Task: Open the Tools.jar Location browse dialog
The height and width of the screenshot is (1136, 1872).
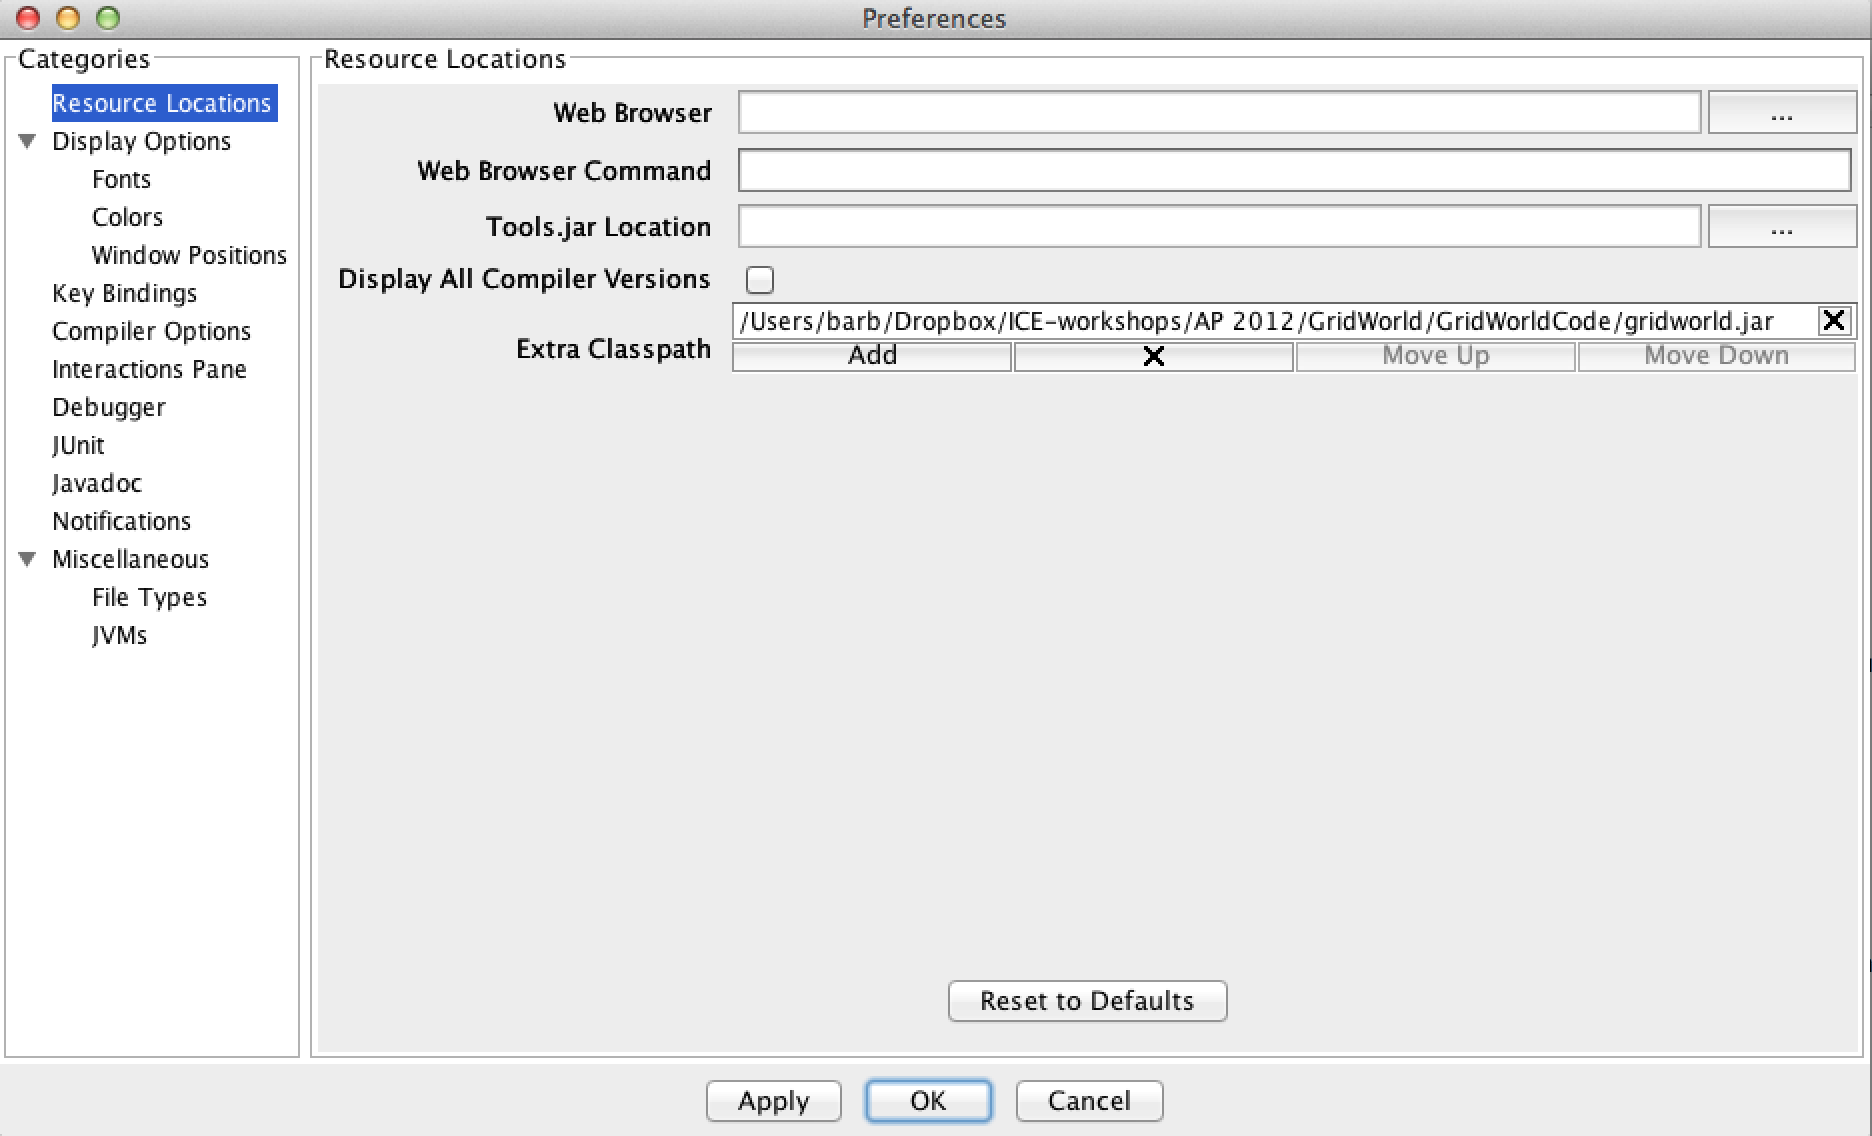Action: click(x=1781, y=226)
